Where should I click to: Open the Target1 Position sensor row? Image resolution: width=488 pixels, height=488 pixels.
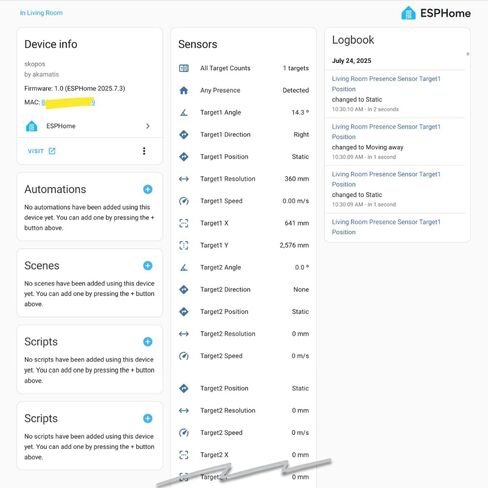click(244, 157)
